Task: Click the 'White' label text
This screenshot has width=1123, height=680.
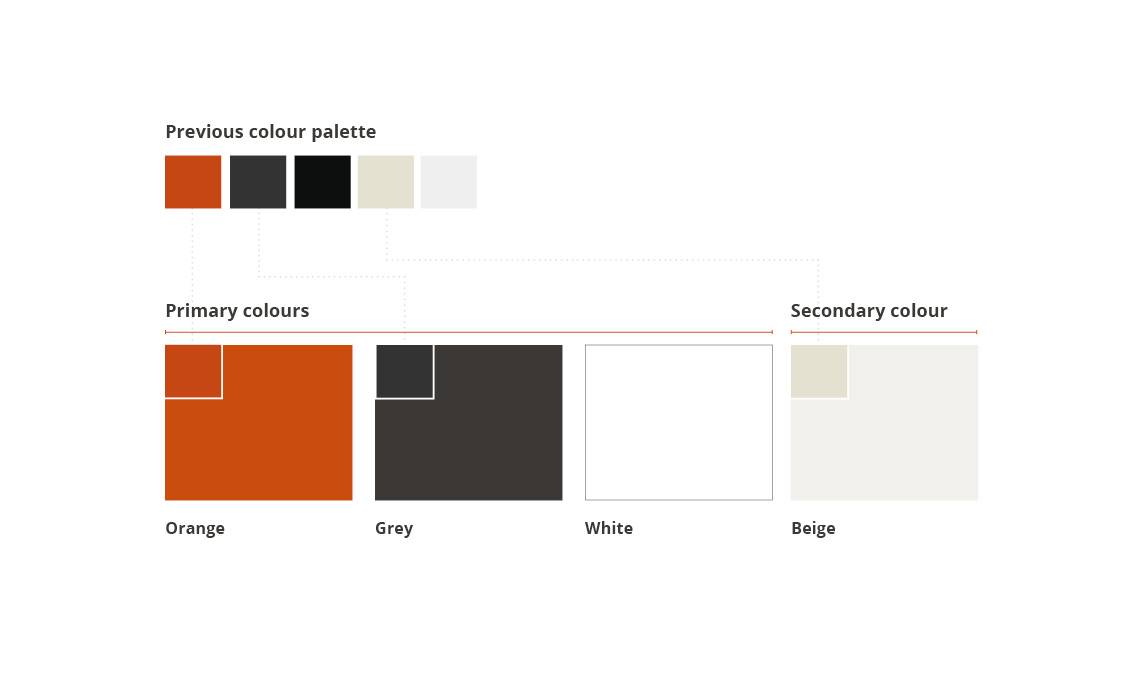Action: click(x=609, y=528)
